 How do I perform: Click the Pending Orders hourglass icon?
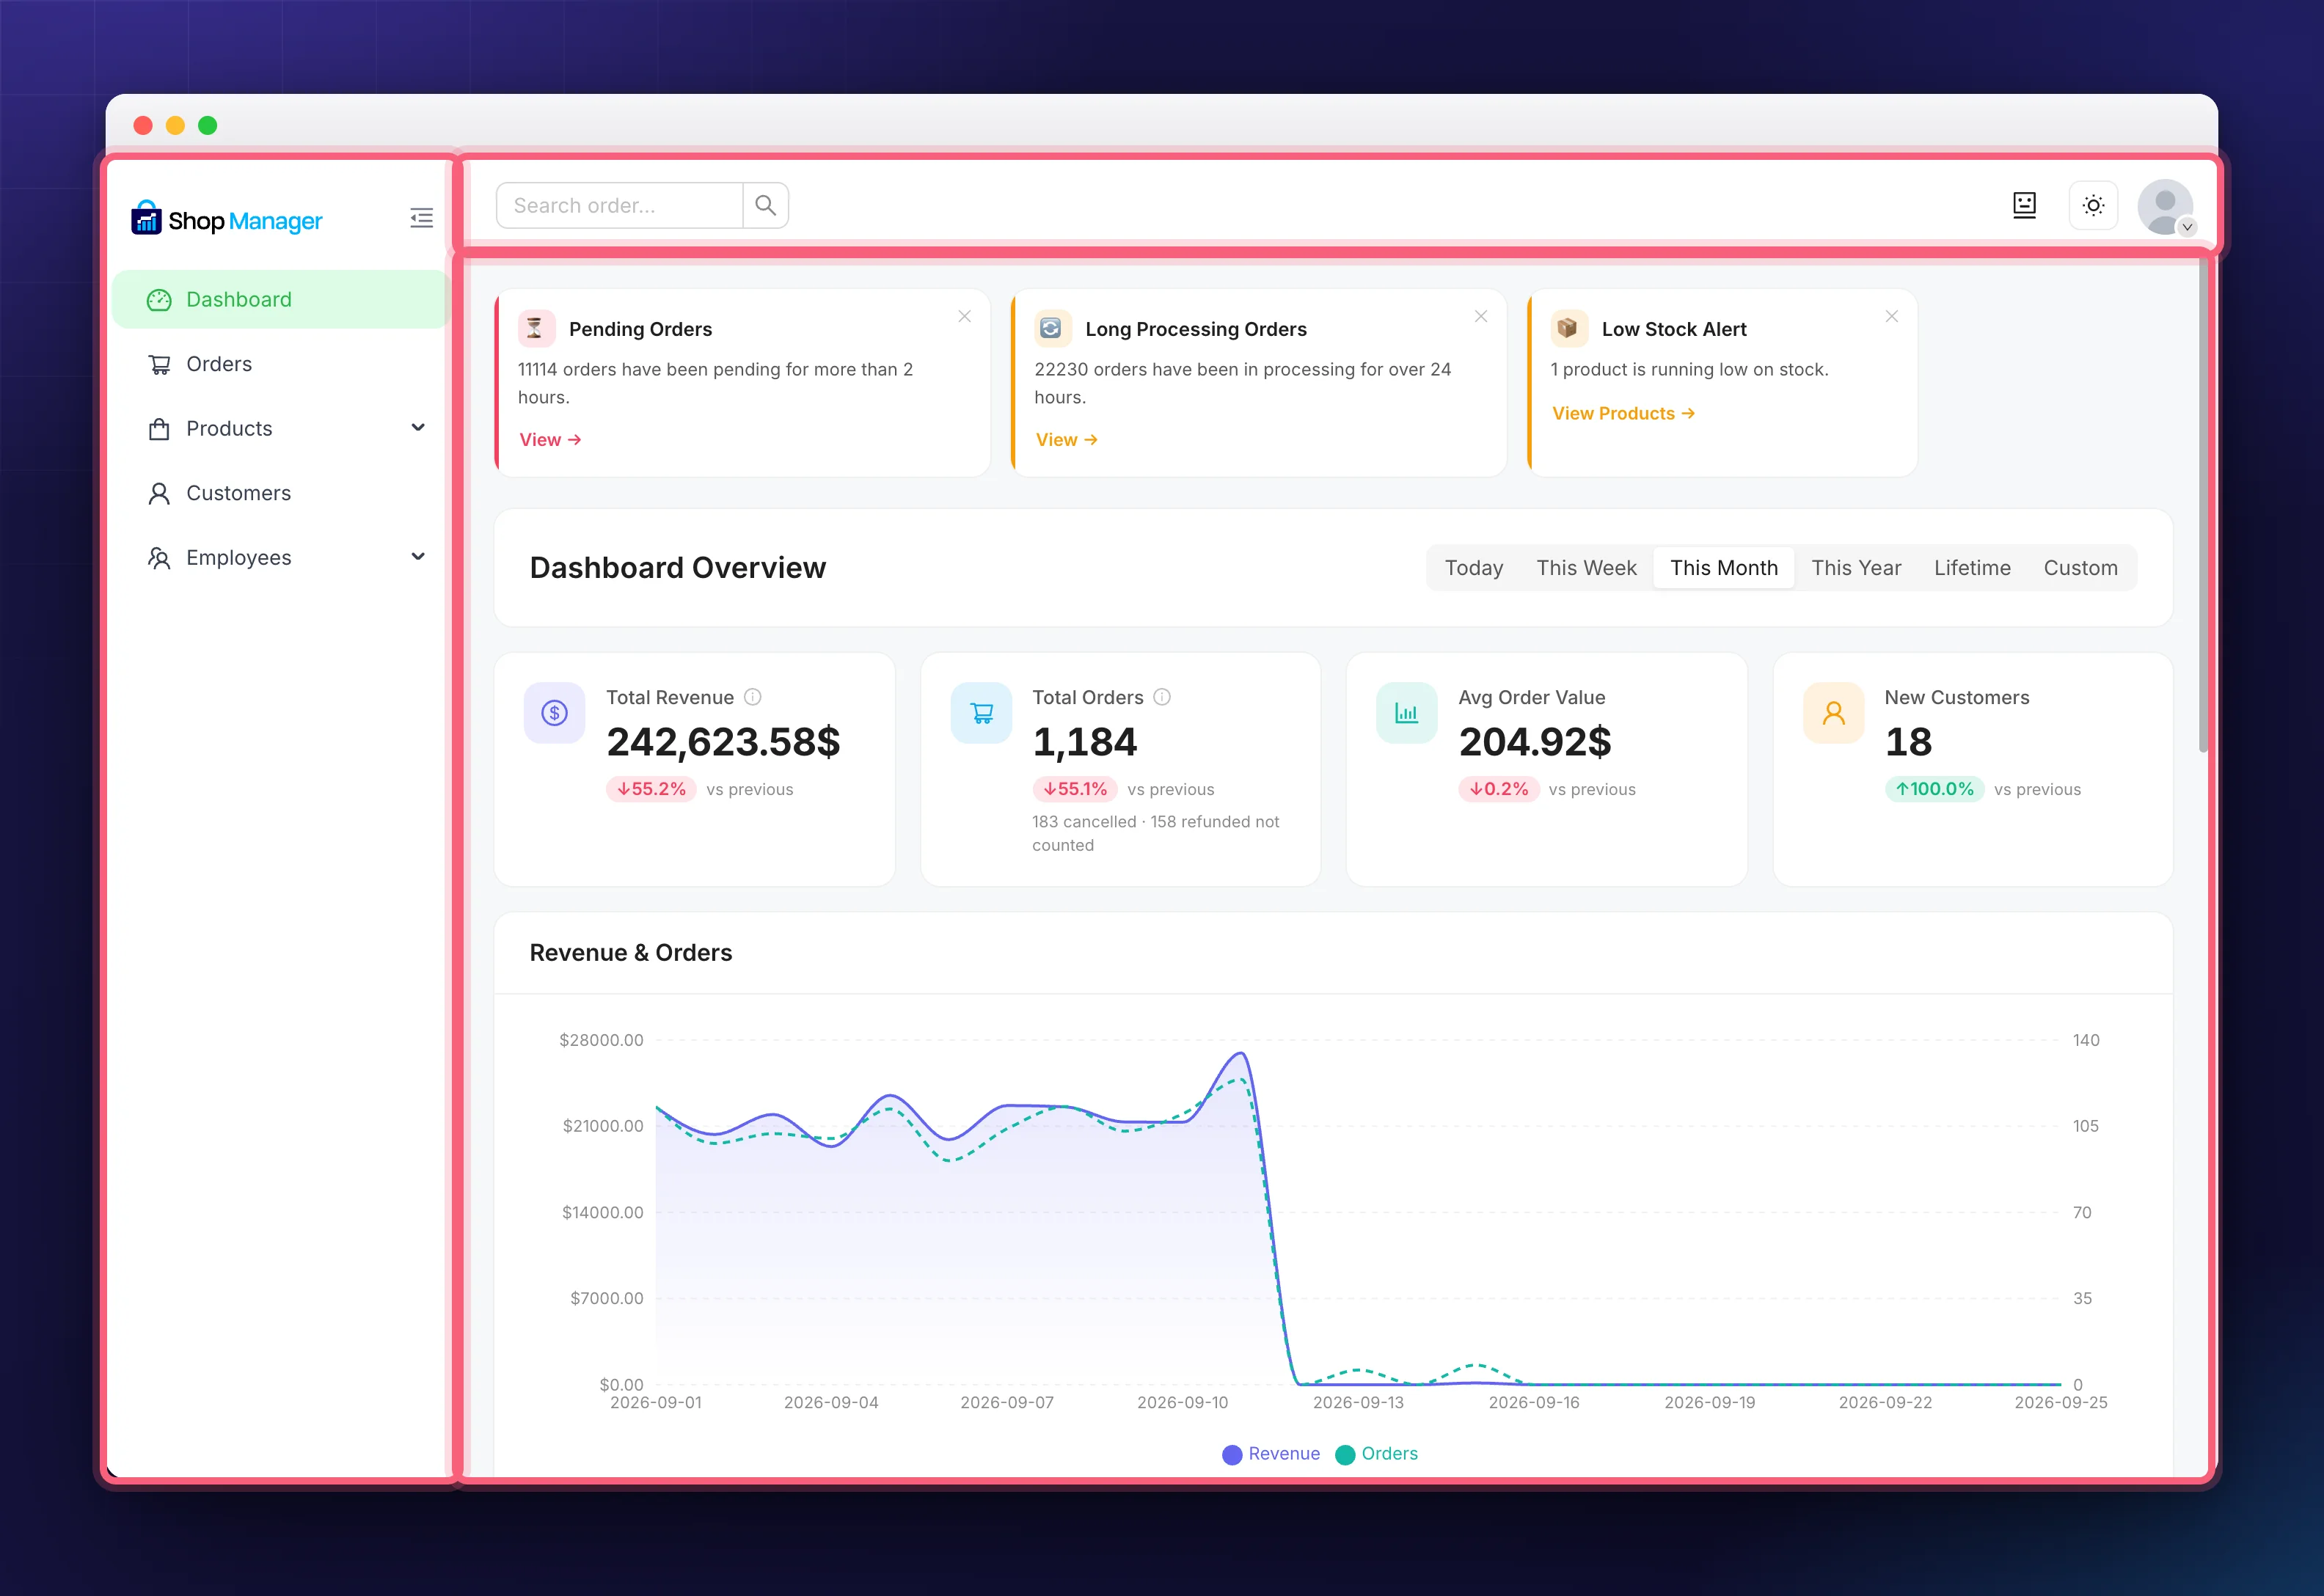coord(536,328)
